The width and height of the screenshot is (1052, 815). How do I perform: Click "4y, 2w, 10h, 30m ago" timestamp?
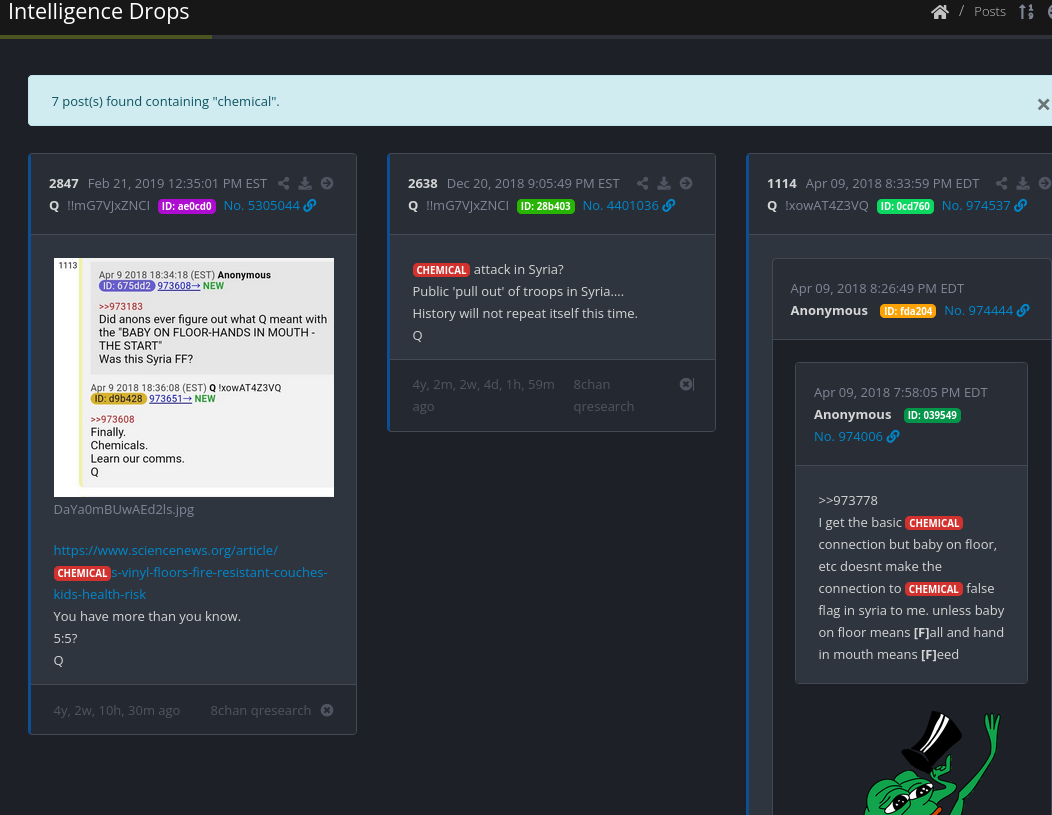click(117, 710)
